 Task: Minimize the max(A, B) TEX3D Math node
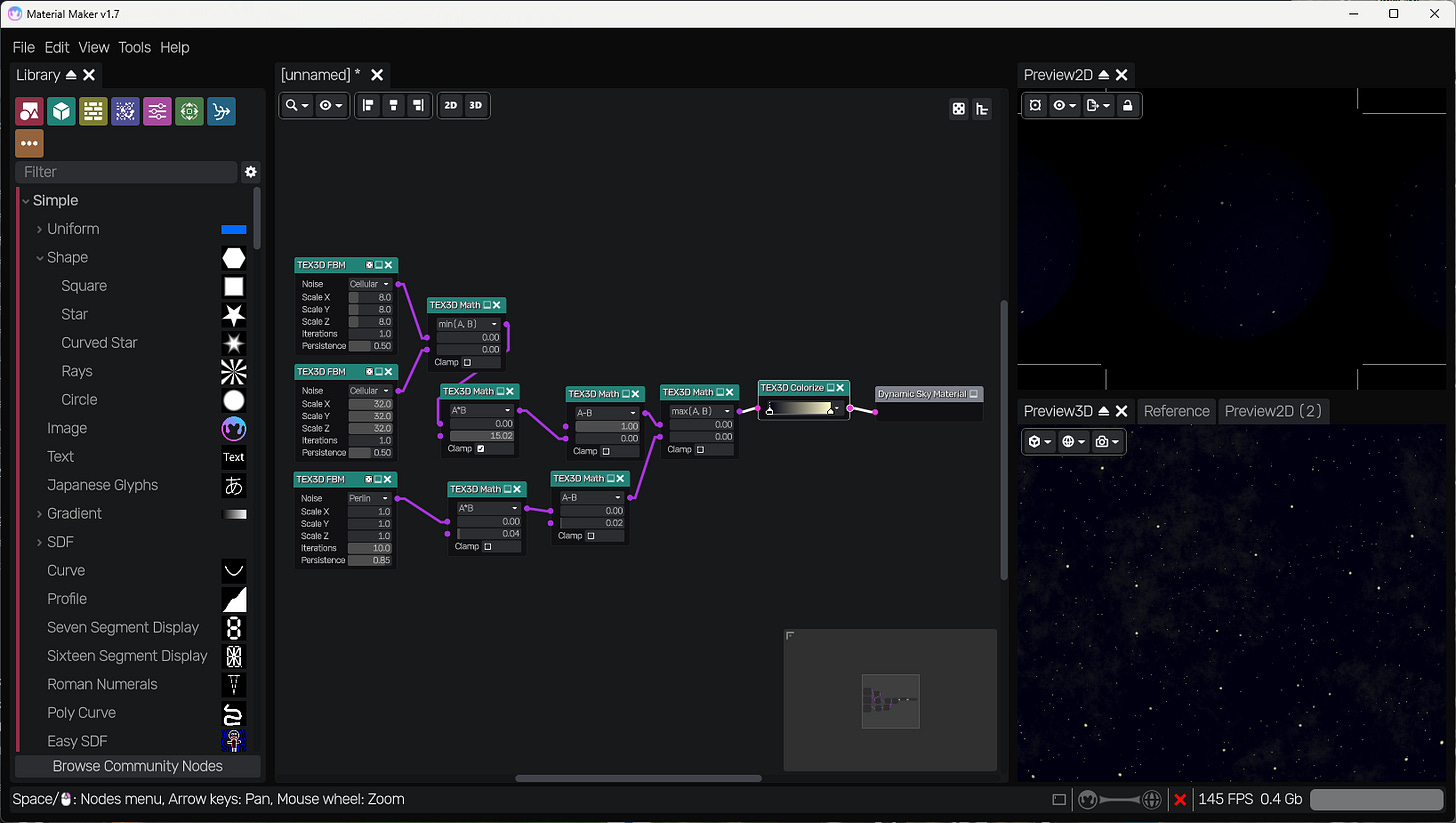pyautogui.click(x=719, y=392)
